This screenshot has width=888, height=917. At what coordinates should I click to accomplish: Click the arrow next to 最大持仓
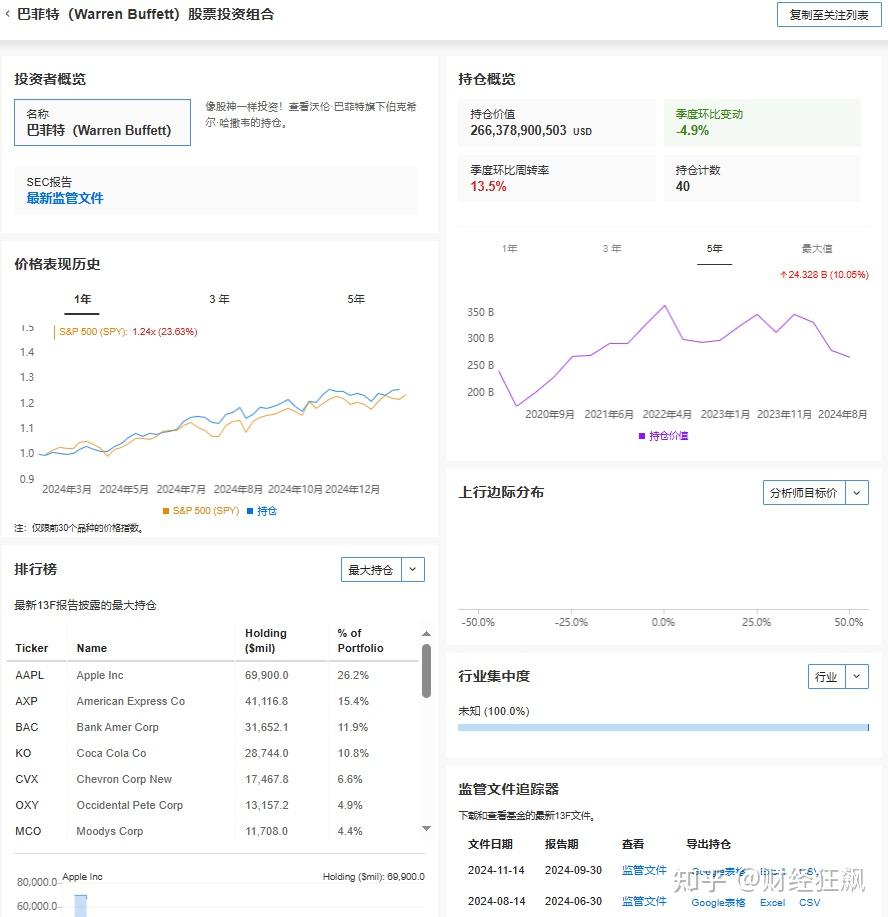(x=413, y=570)
